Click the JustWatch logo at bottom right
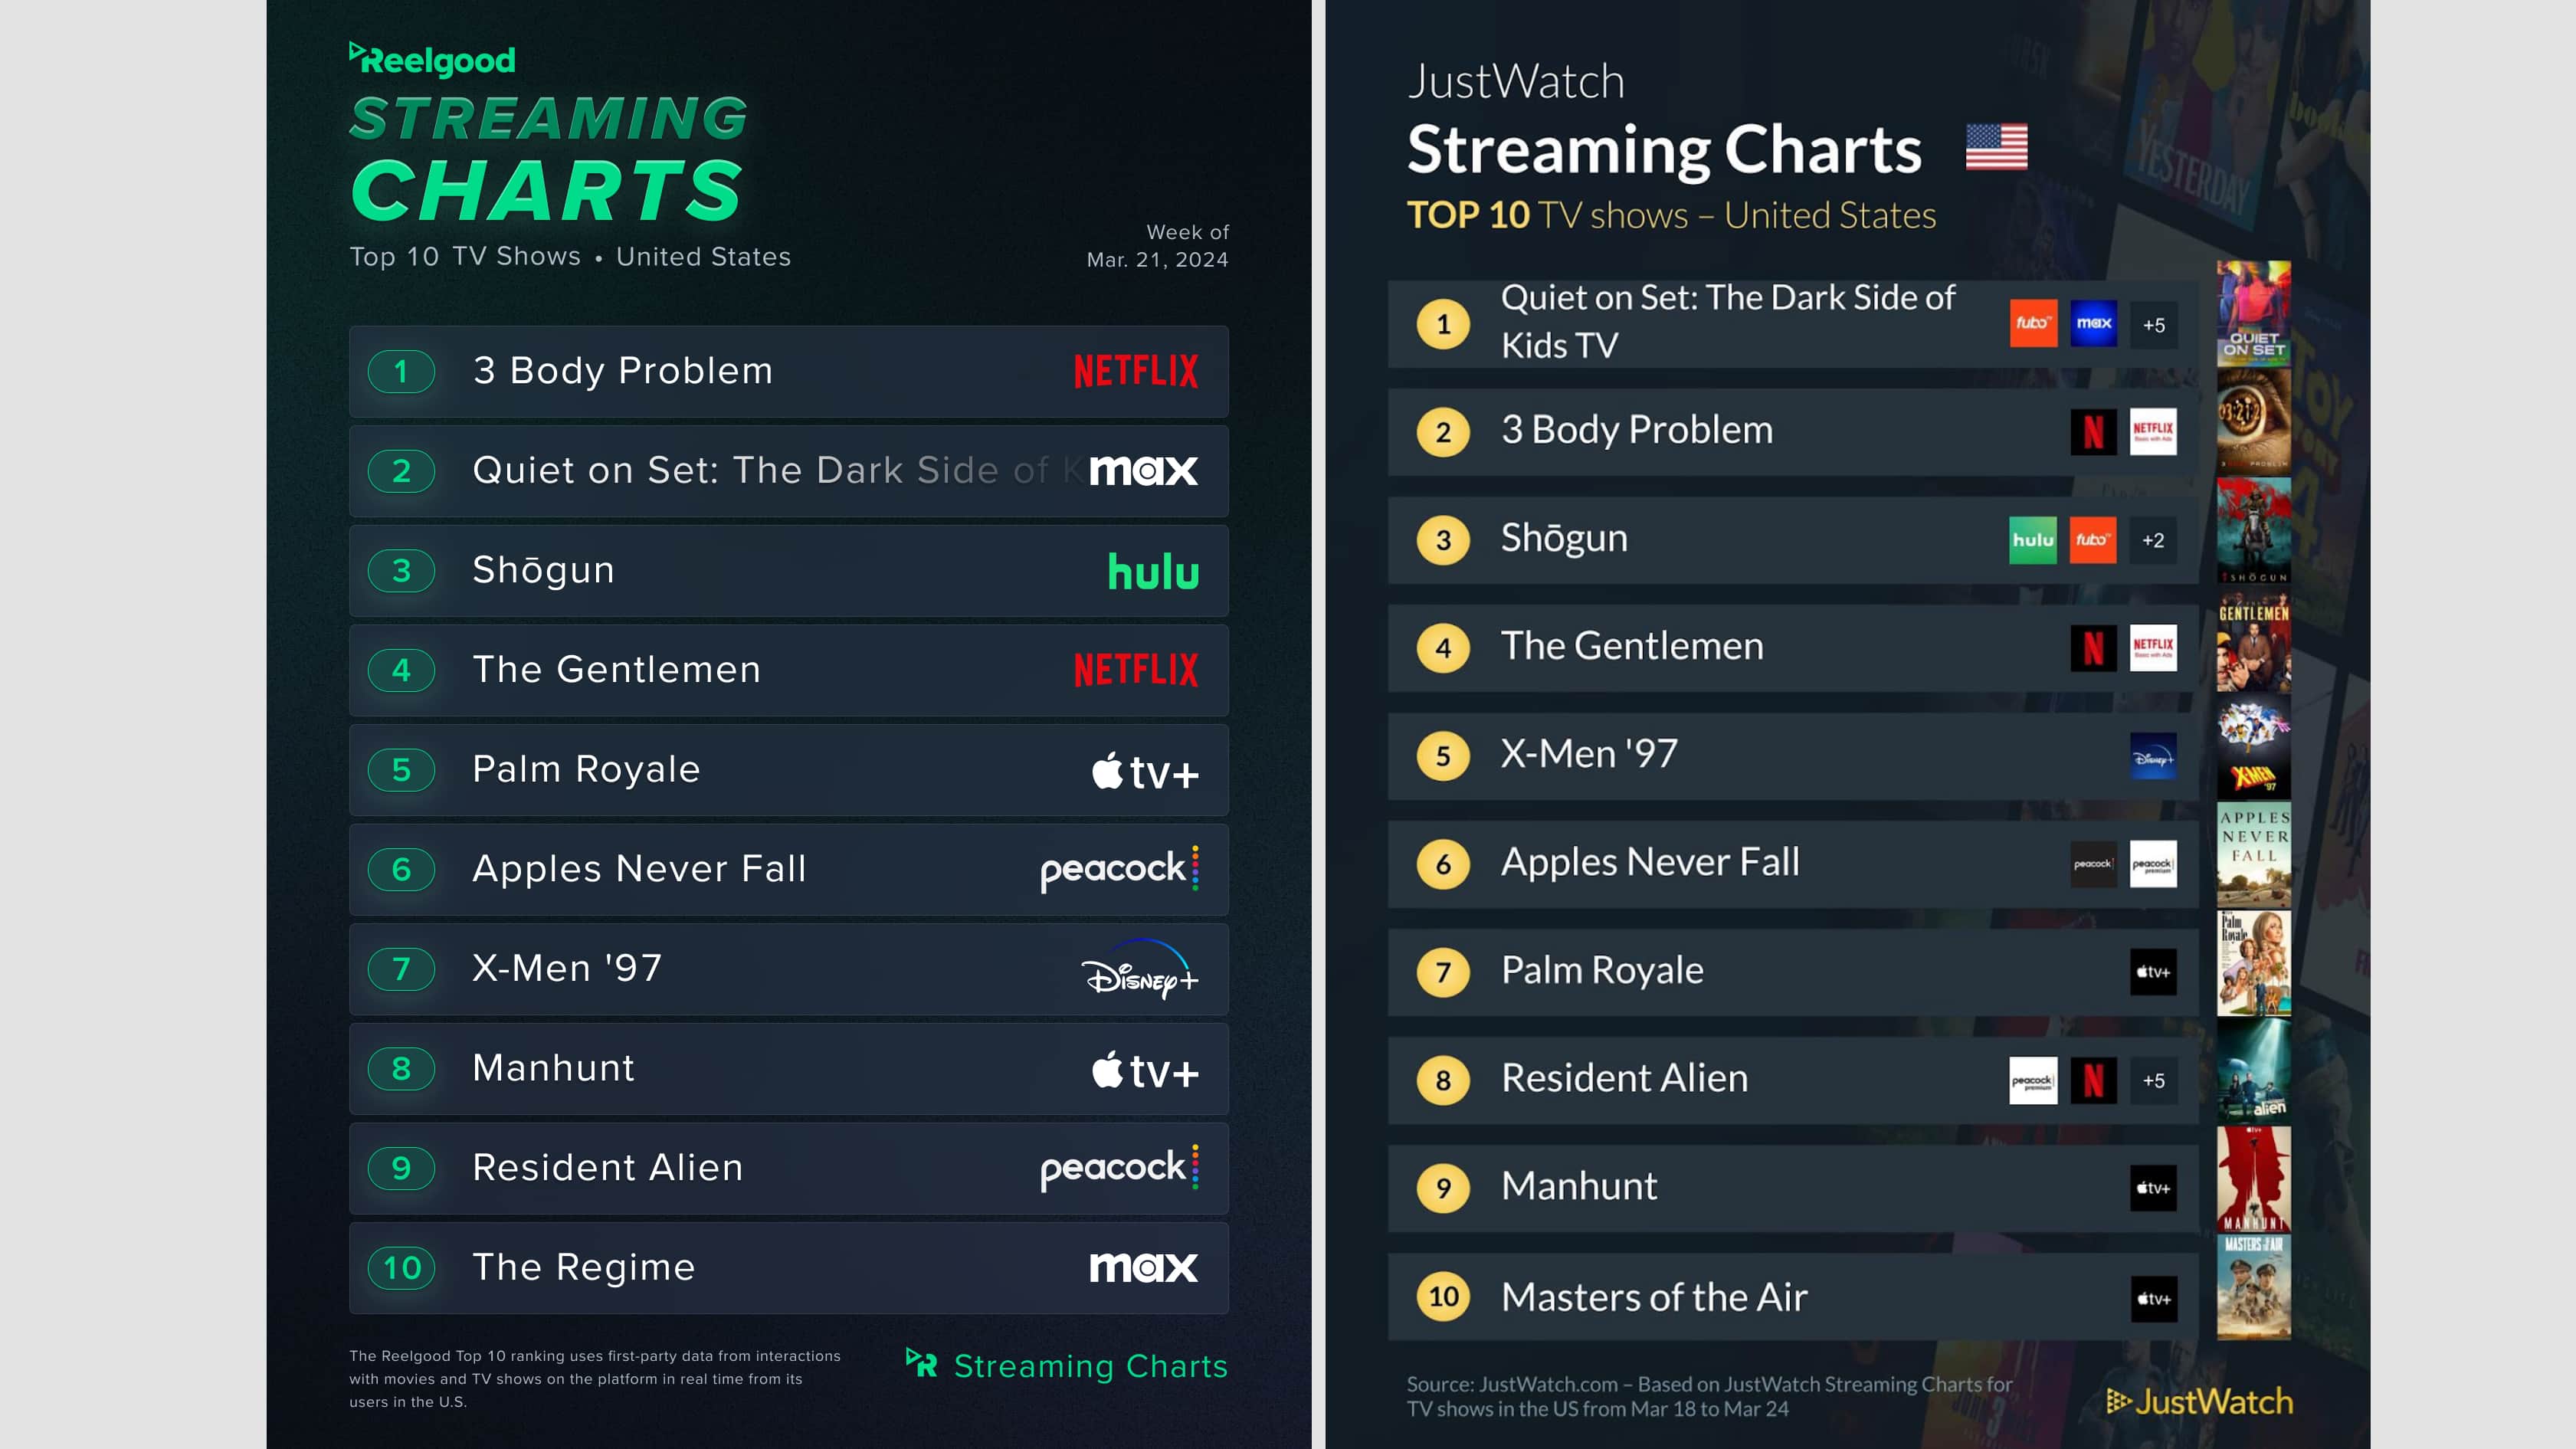 coord(2199,1401)
